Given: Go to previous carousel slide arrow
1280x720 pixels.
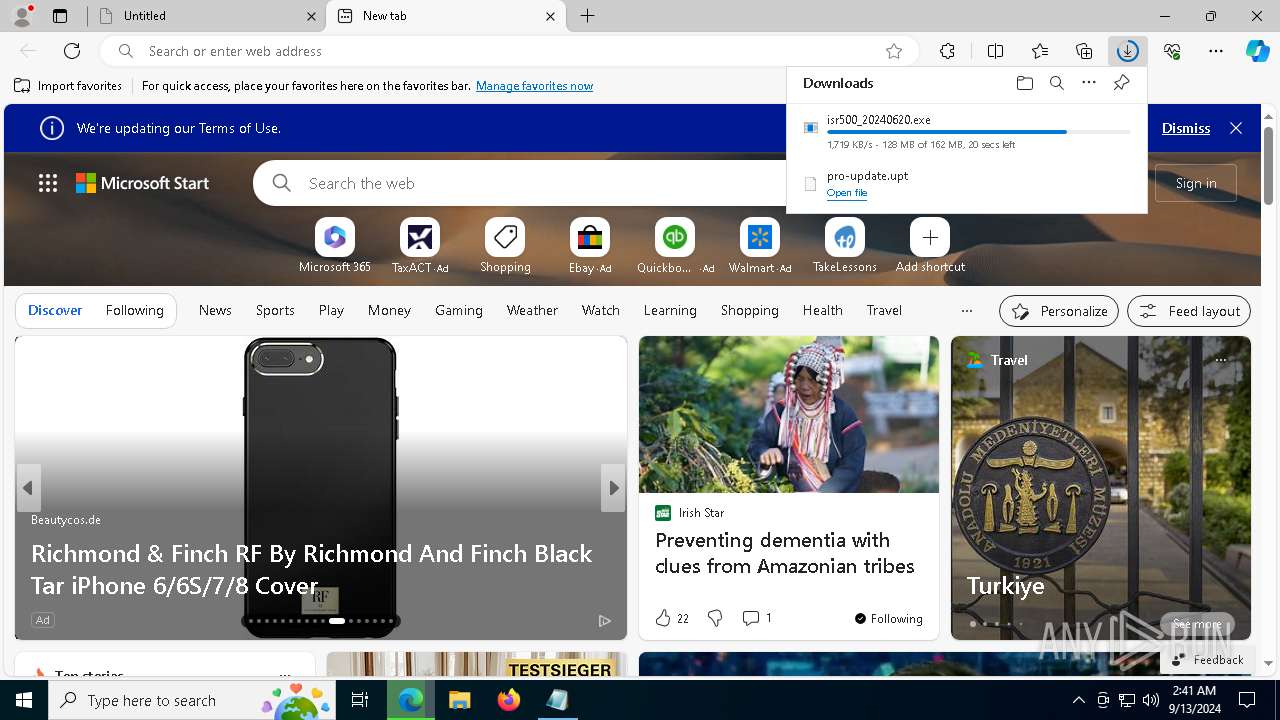Looking at the screenshot, I should (x=28, y=488).
